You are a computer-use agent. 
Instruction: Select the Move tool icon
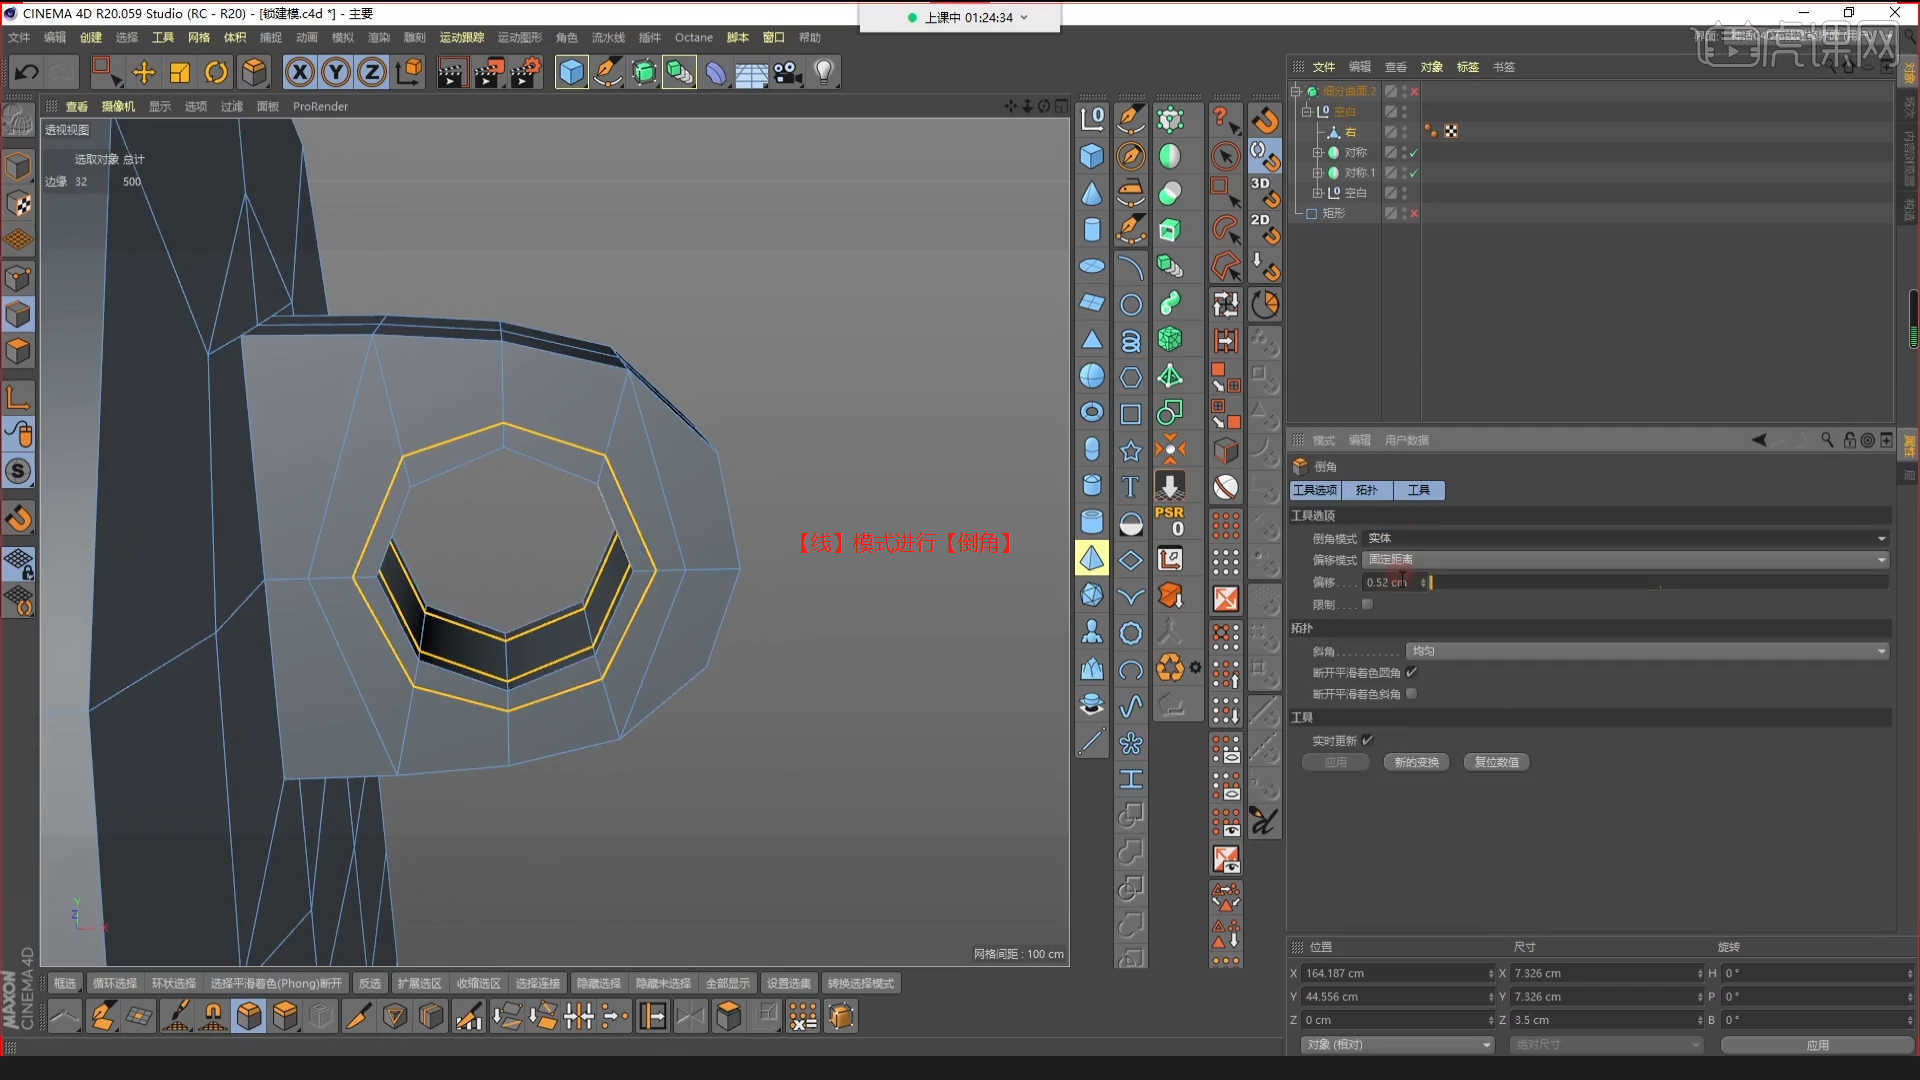tap(144, 72)
